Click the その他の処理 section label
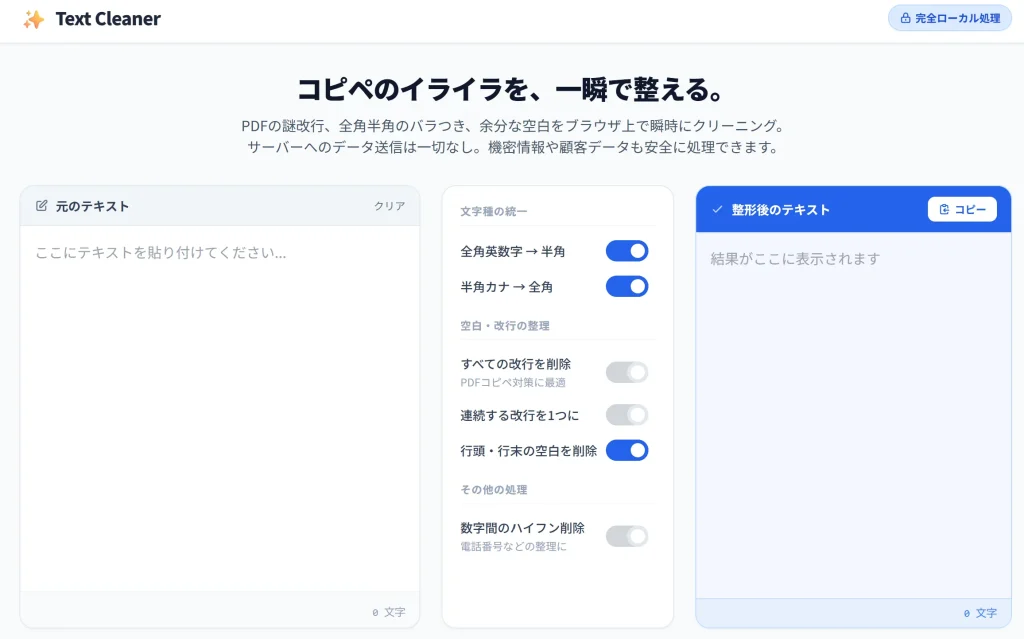The image size is (1024, 639). (494, 490)
